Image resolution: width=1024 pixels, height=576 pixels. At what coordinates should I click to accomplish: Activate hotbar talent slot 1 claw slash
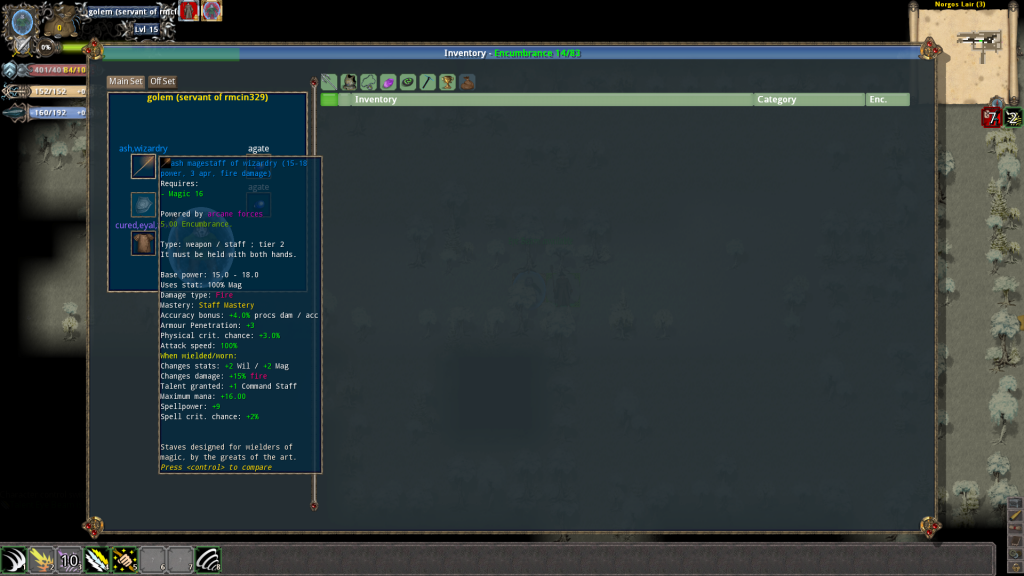(14, 560)
